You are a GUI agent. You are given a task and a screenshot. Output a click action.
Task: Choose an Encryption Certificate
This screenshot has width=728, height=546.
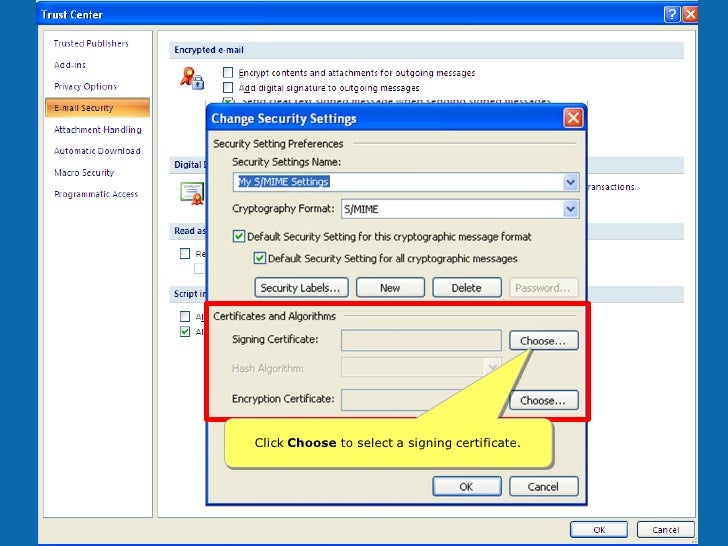543,400
